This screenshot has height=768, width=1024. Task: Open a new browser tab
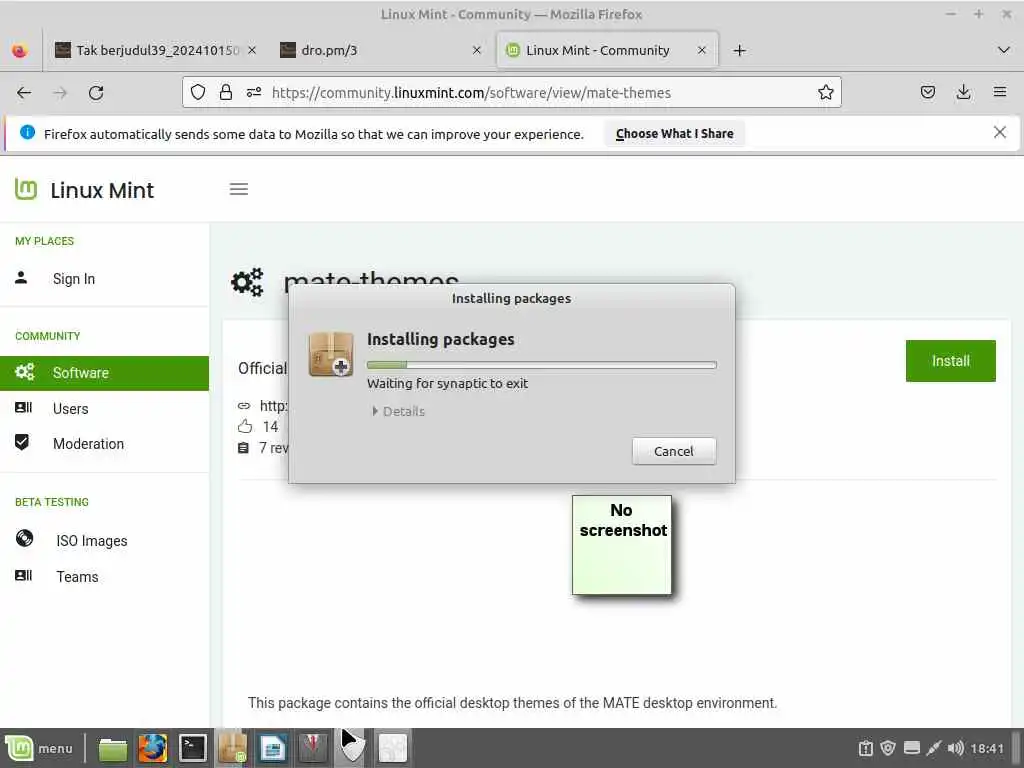click(739, 50)
